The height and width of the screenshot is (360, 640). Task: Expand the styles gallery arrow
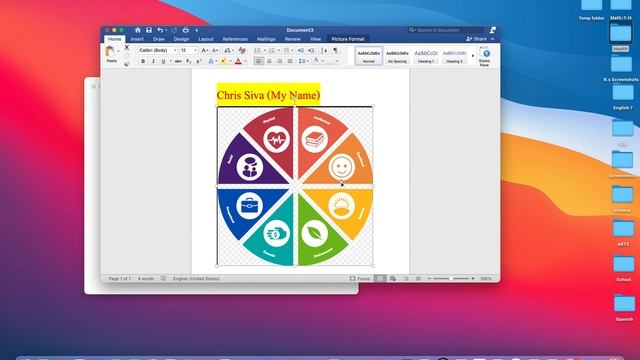[473, 56]
